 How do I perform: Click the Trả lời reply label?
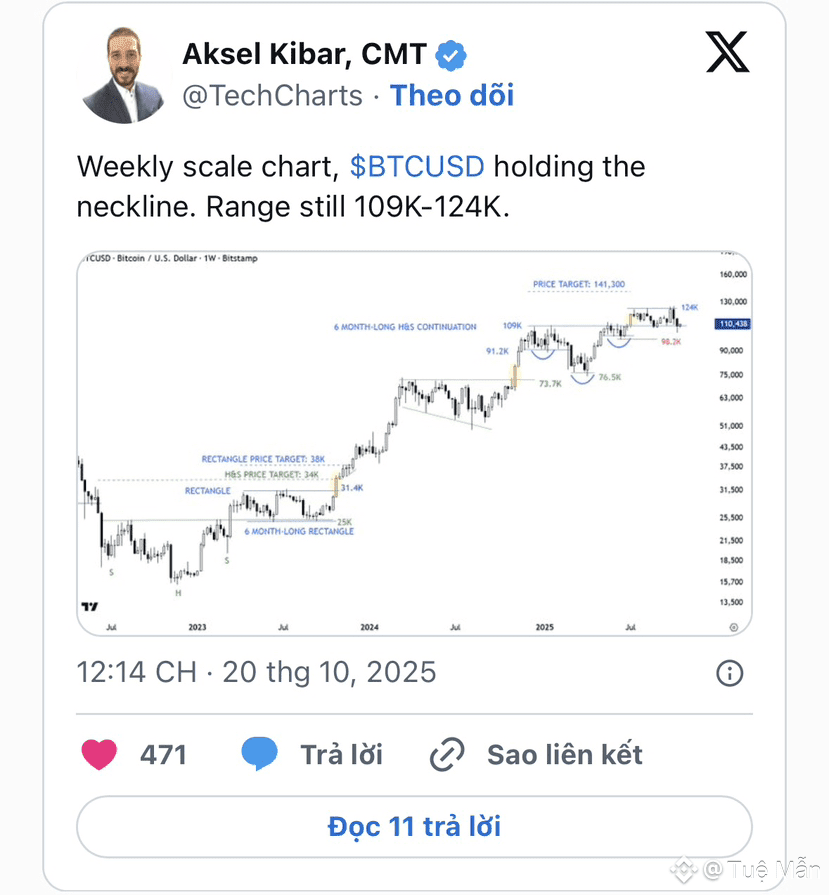click(x=341, y=754)
